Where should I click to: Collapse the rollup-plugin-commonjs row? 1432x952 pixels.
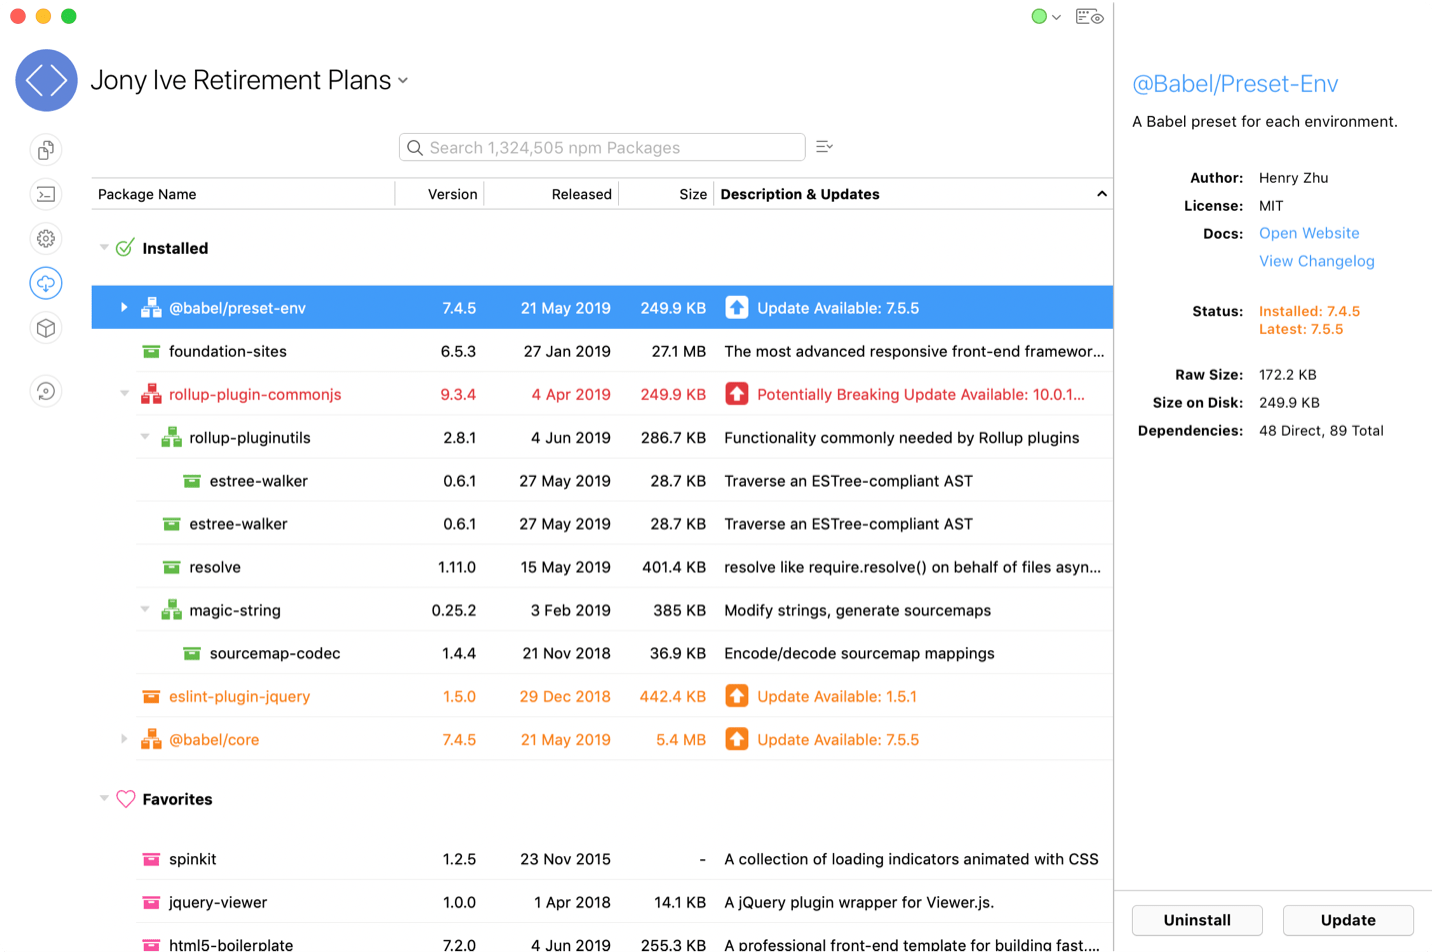(x=124, y=394)
